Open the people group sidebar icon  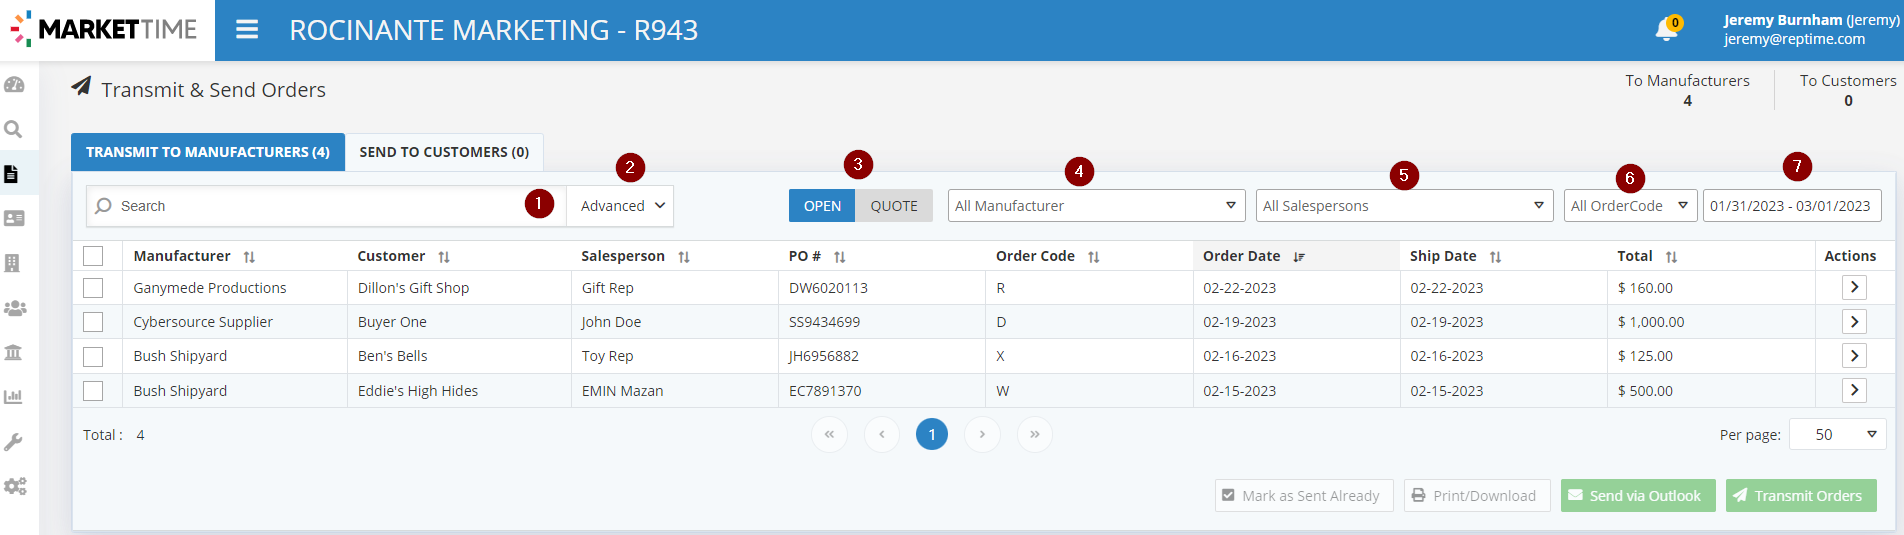click(14, 308)
